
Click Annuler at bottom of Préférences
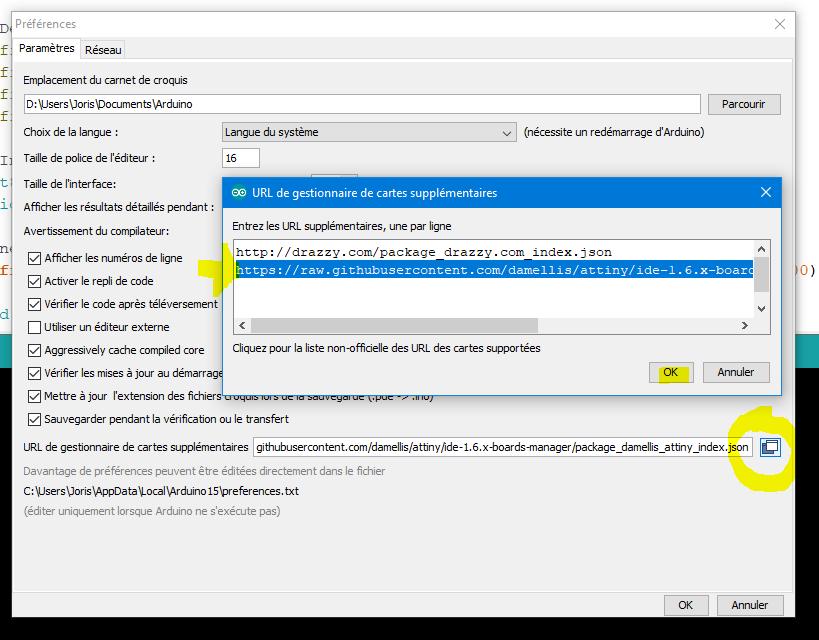click(750, 605)
